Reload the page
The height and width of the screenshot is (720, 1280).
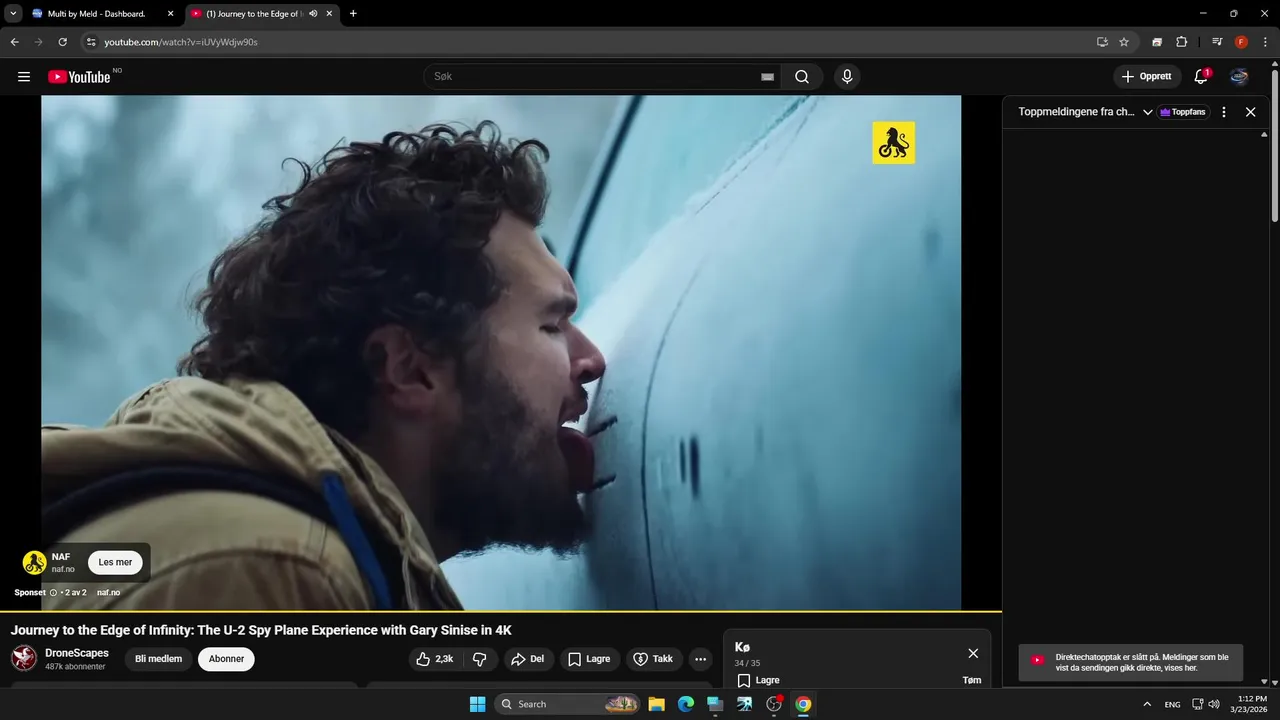[x=62, y=42]
